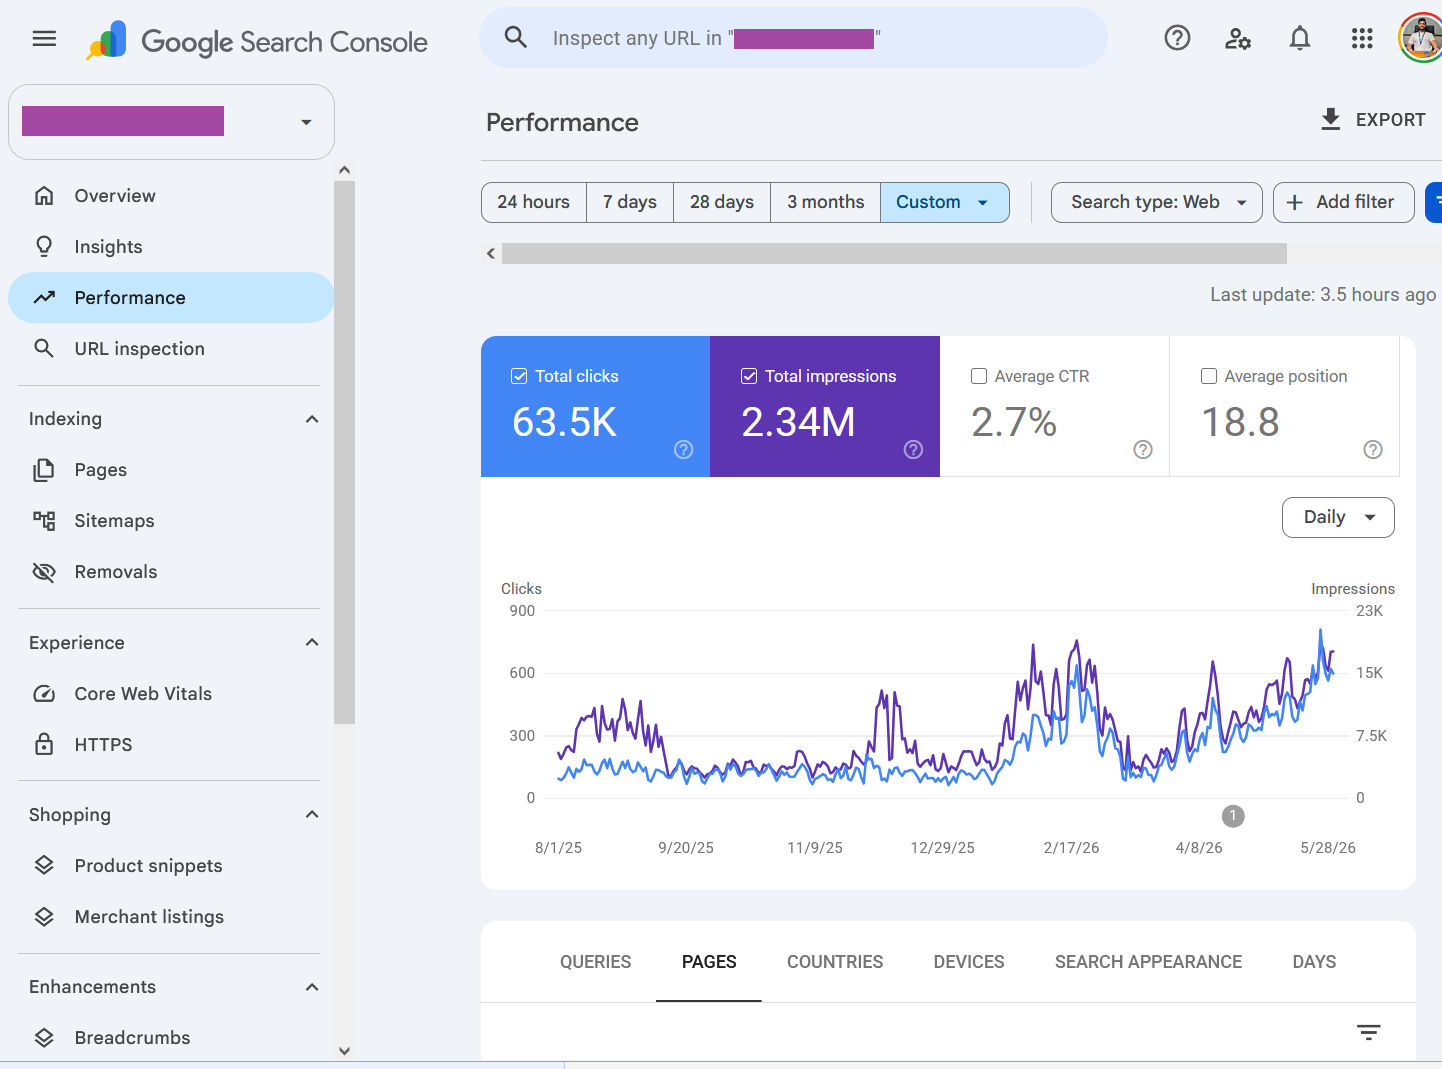Switch to the DAYS tab
Viewport: 1442px width, 1069px height.
coord(1314,962)
